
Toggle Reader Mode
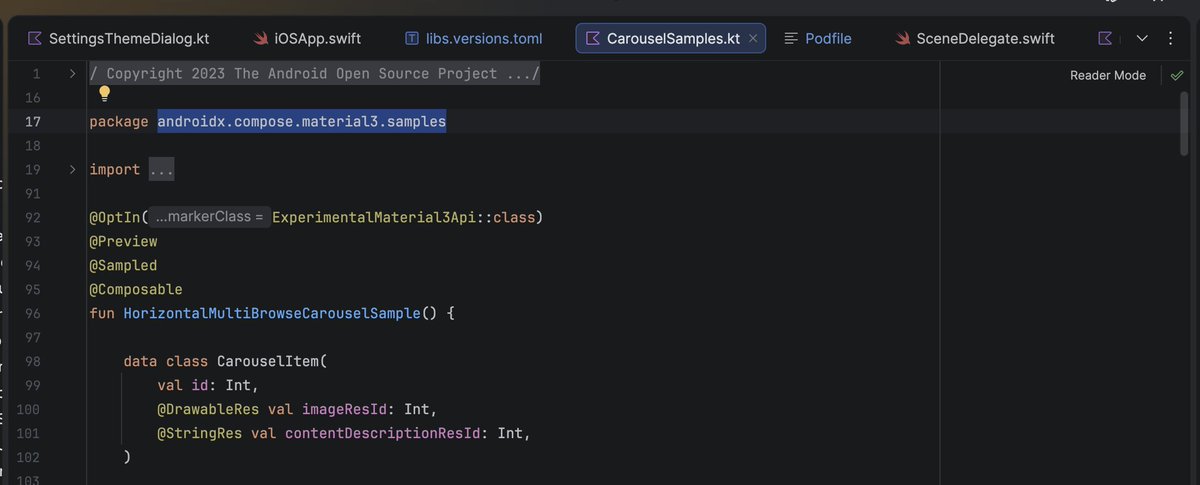coord(1108,75)
